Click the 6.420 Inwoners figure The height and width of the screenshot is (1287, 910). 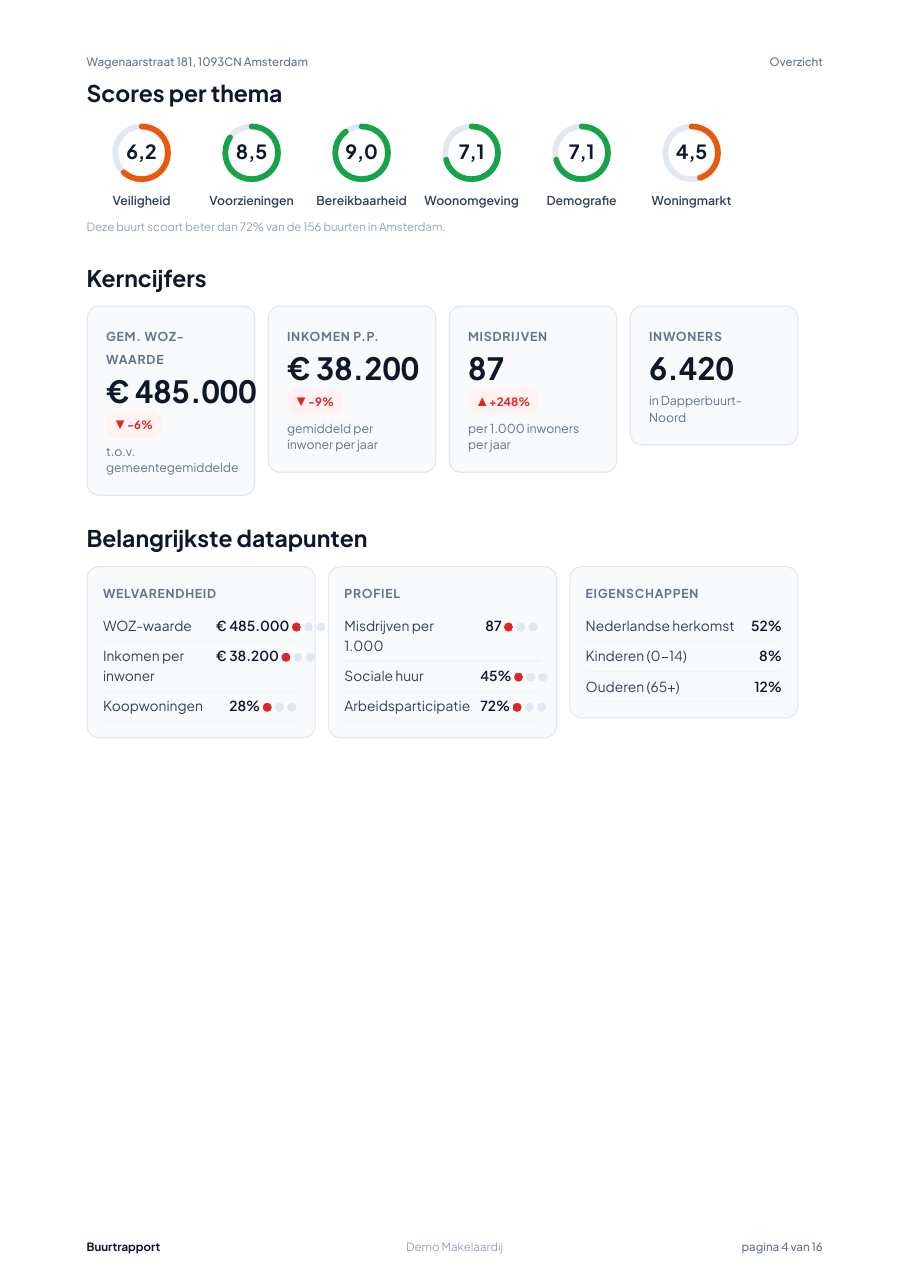(691, 369)
